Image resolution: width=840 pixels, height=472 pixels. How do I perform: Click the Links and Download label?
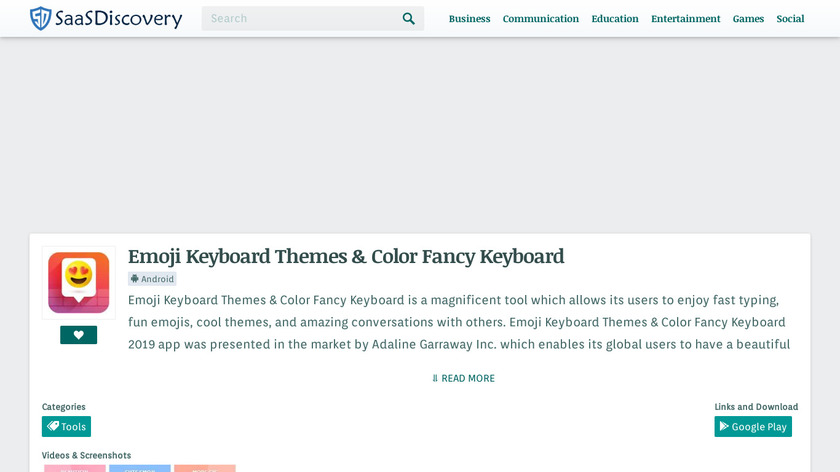point(756,407)
